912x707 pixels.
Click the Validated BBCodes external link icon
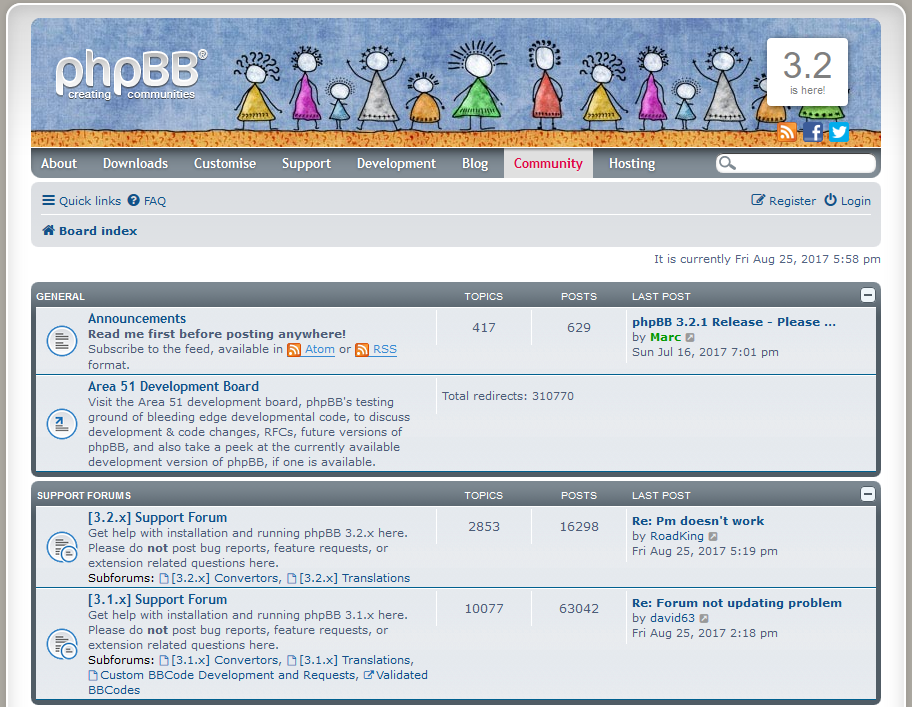coord(369,675)
